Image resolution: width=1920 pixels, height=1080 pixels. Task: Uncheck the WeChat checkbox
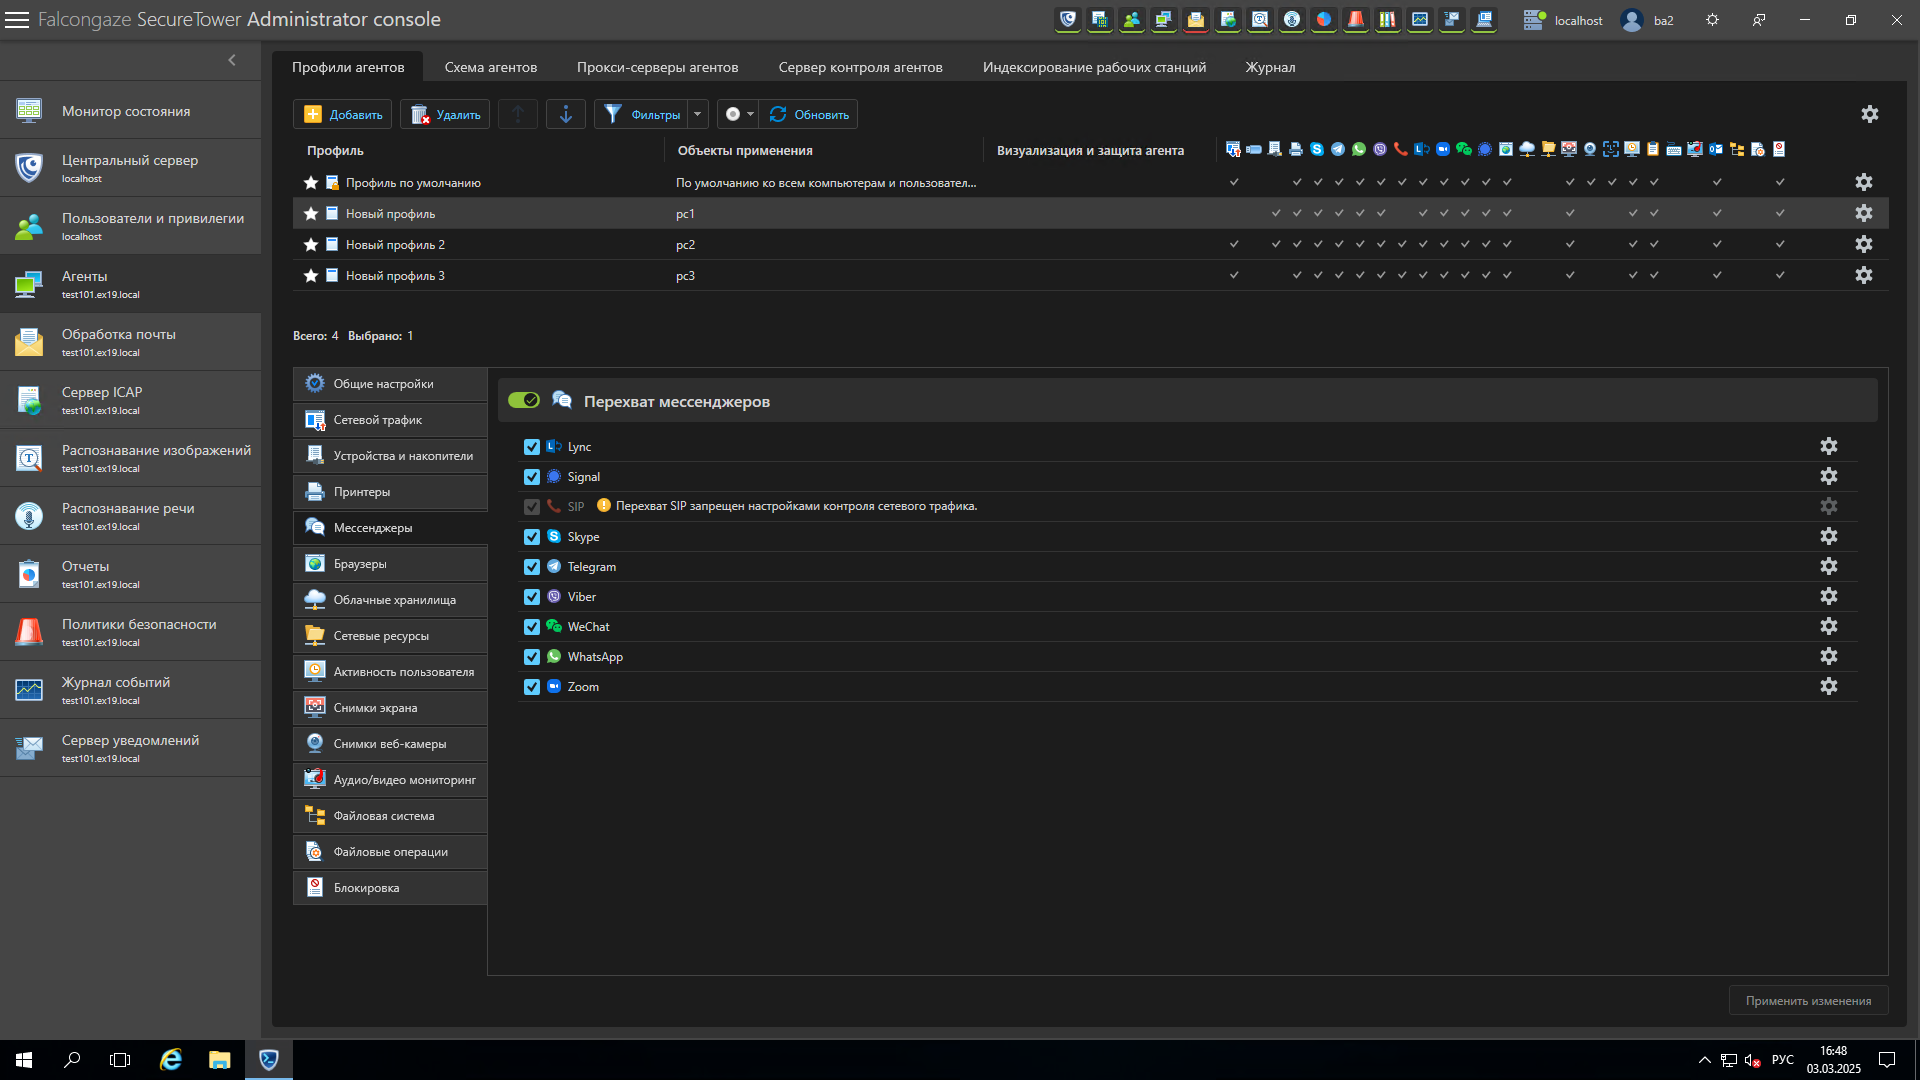(x=532, y=627)
